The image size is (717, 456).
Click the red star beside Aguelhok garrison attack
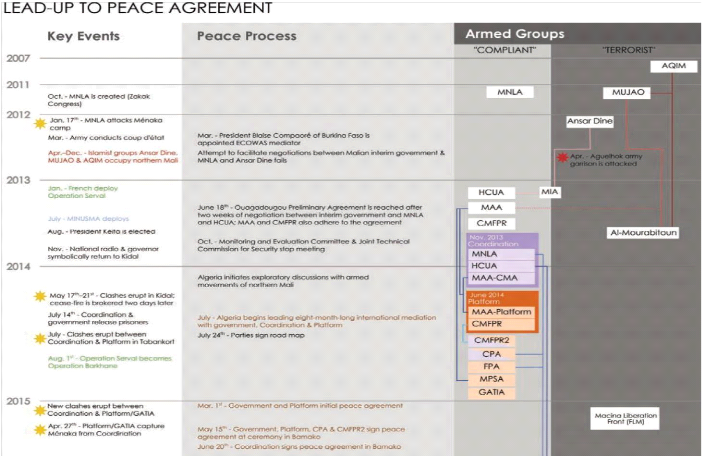[562, 158]
